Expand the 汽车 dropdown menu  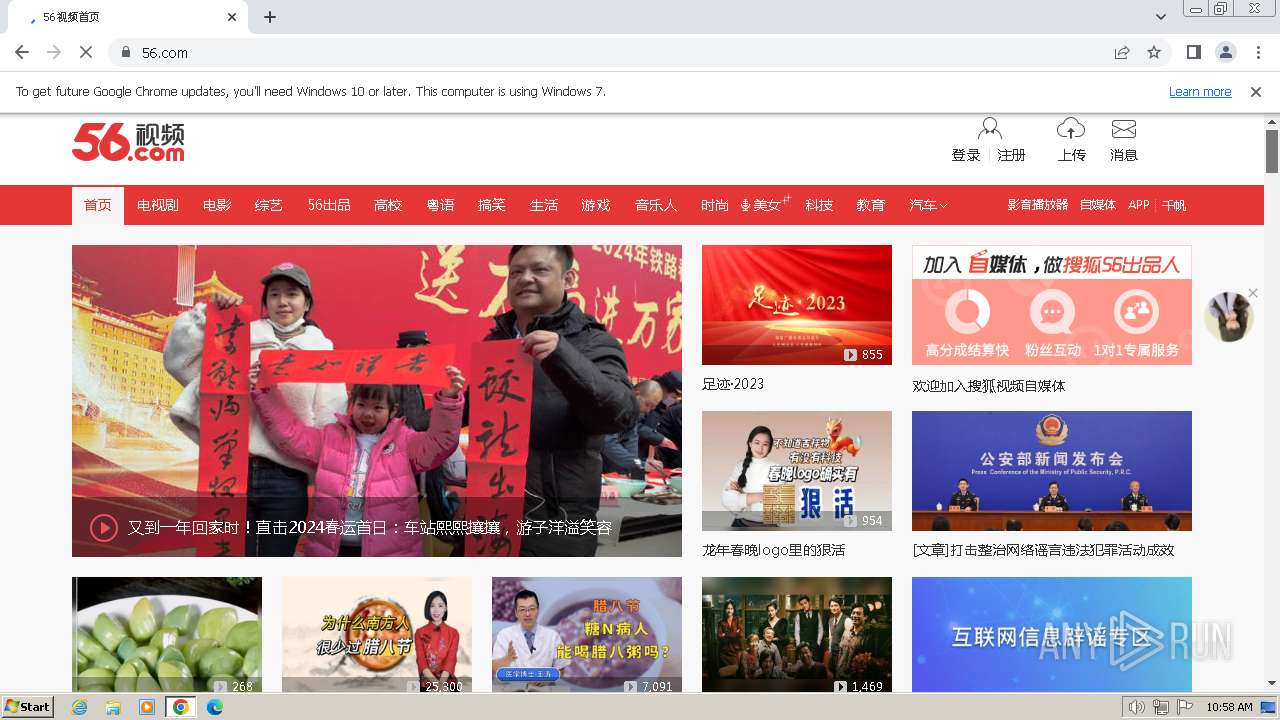point(928,205)
